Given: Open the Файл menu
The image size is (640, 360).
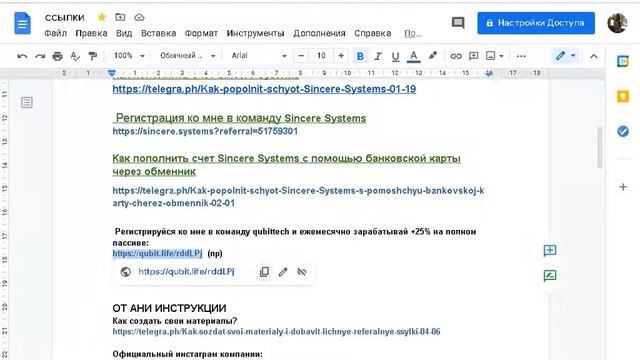Looking at the screenshot, I should coord(55,33).
